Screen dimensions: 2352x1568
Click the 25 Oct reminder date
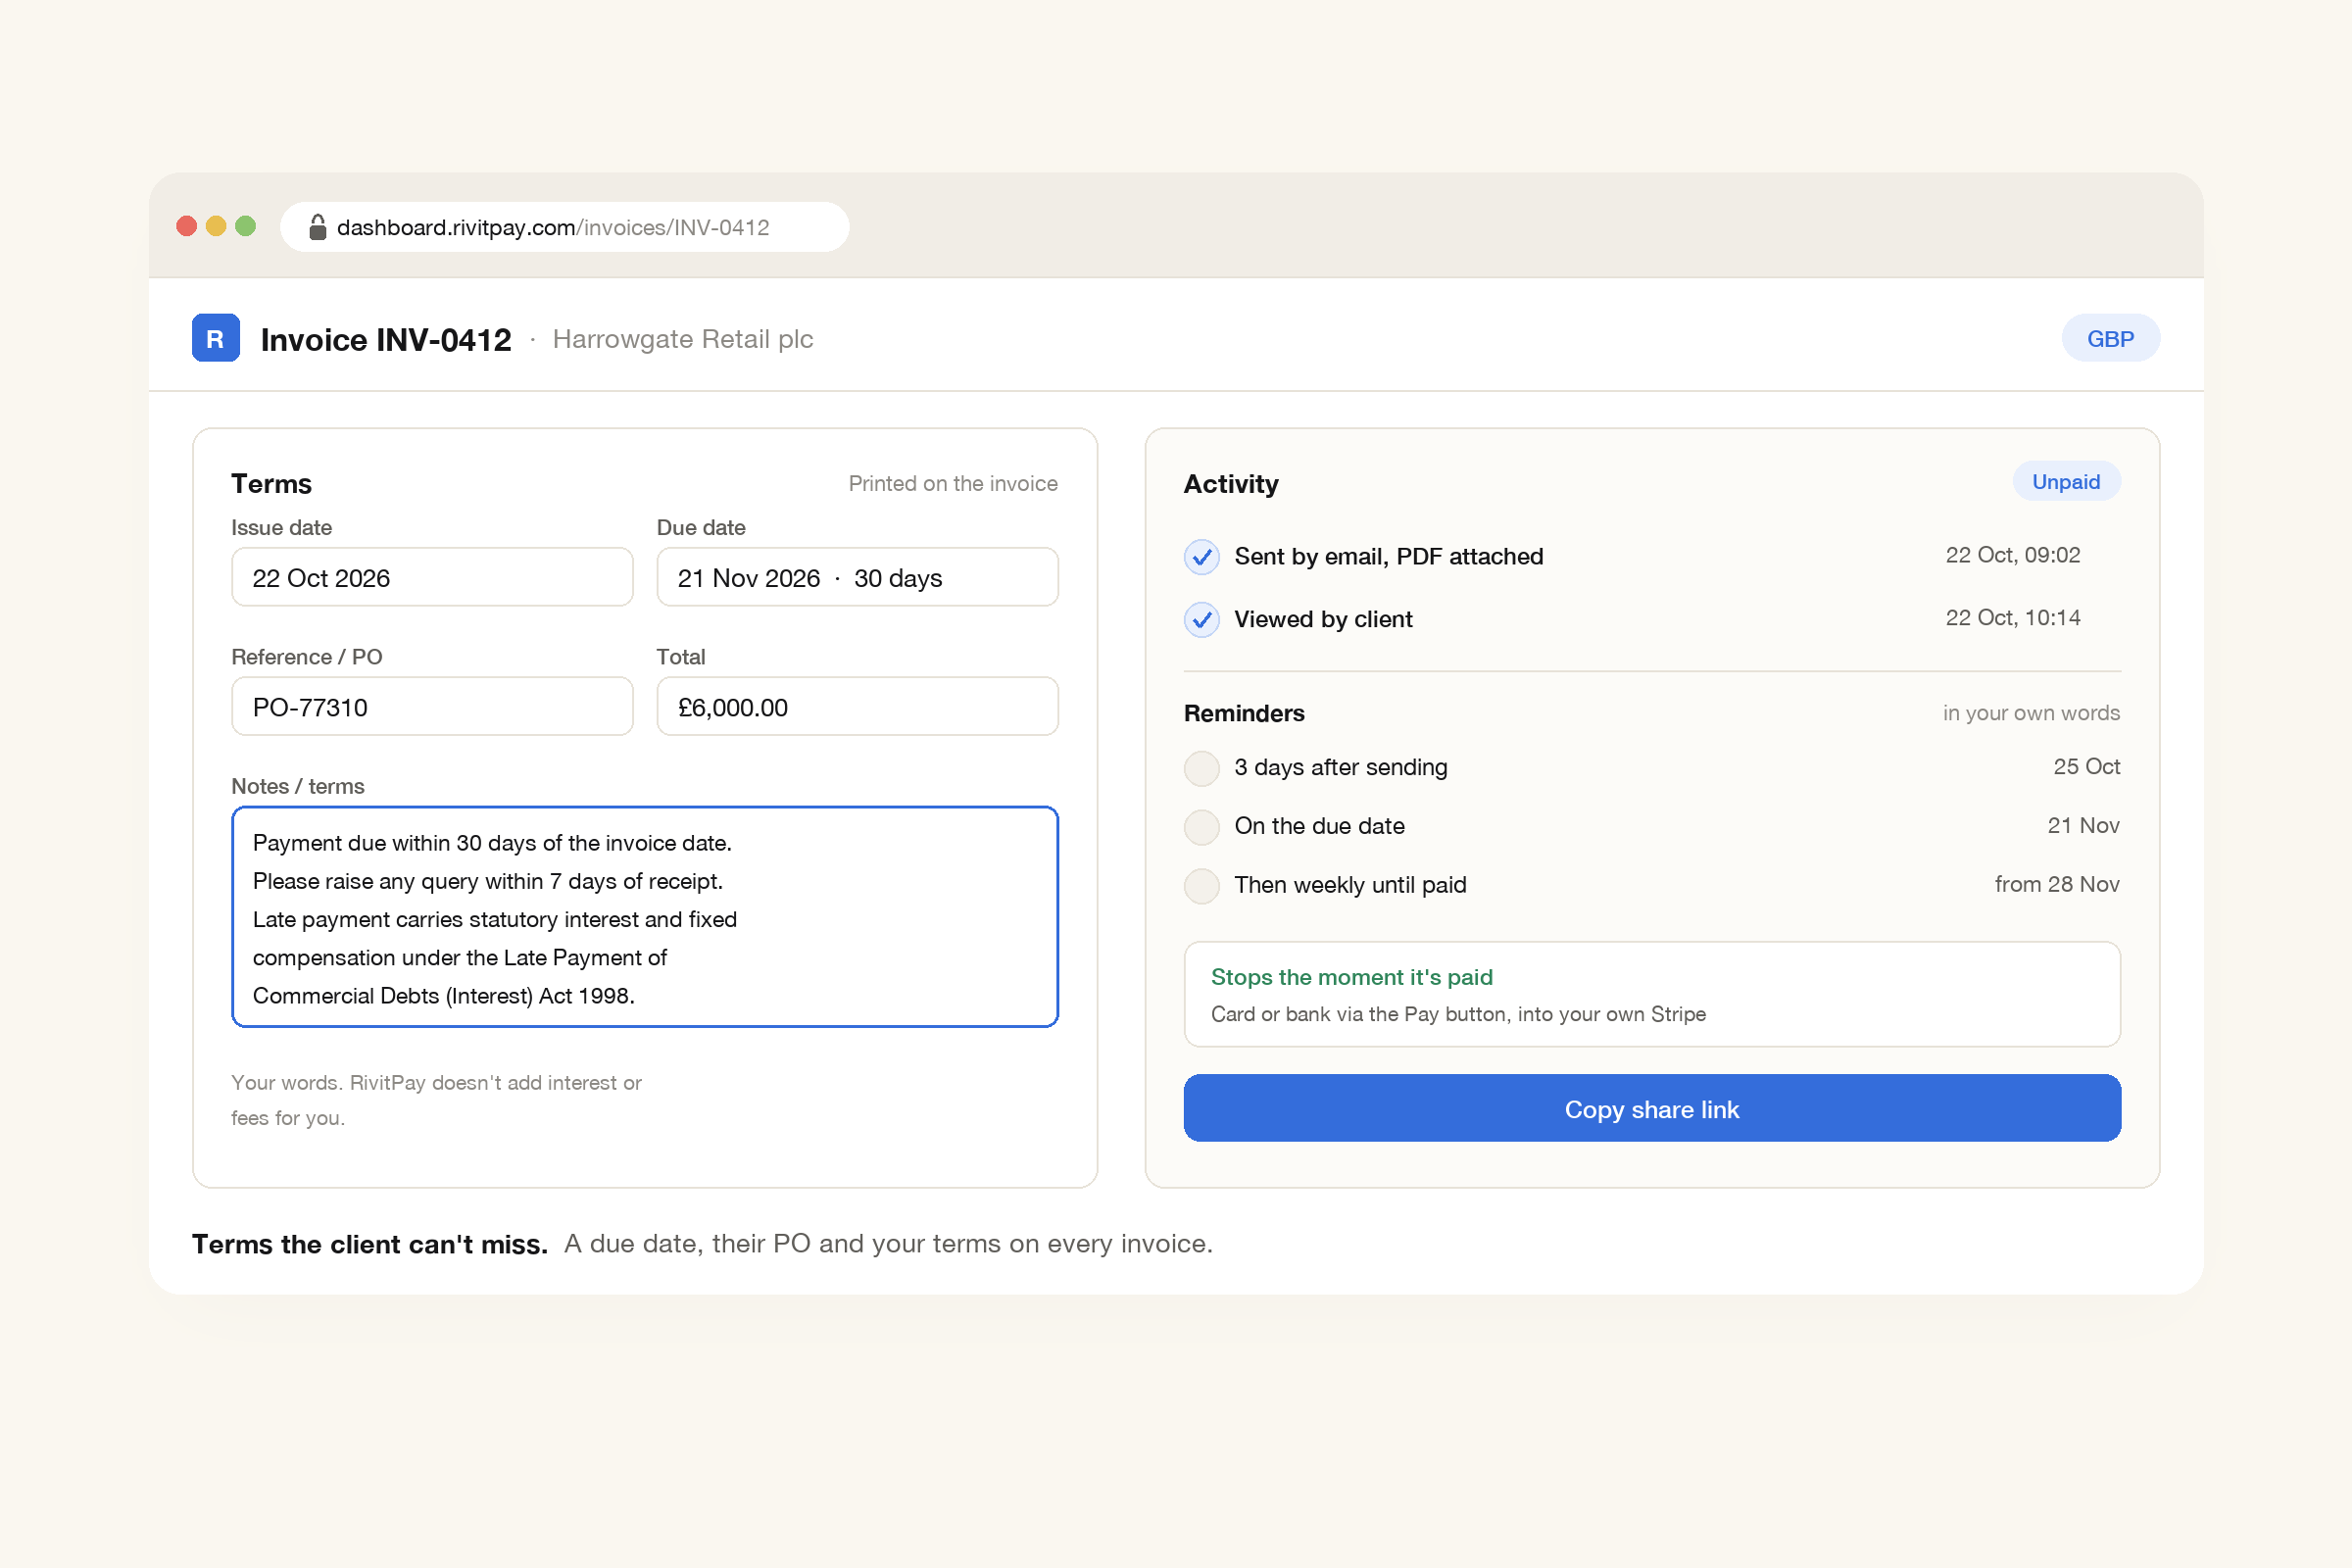pos(2087,767)
